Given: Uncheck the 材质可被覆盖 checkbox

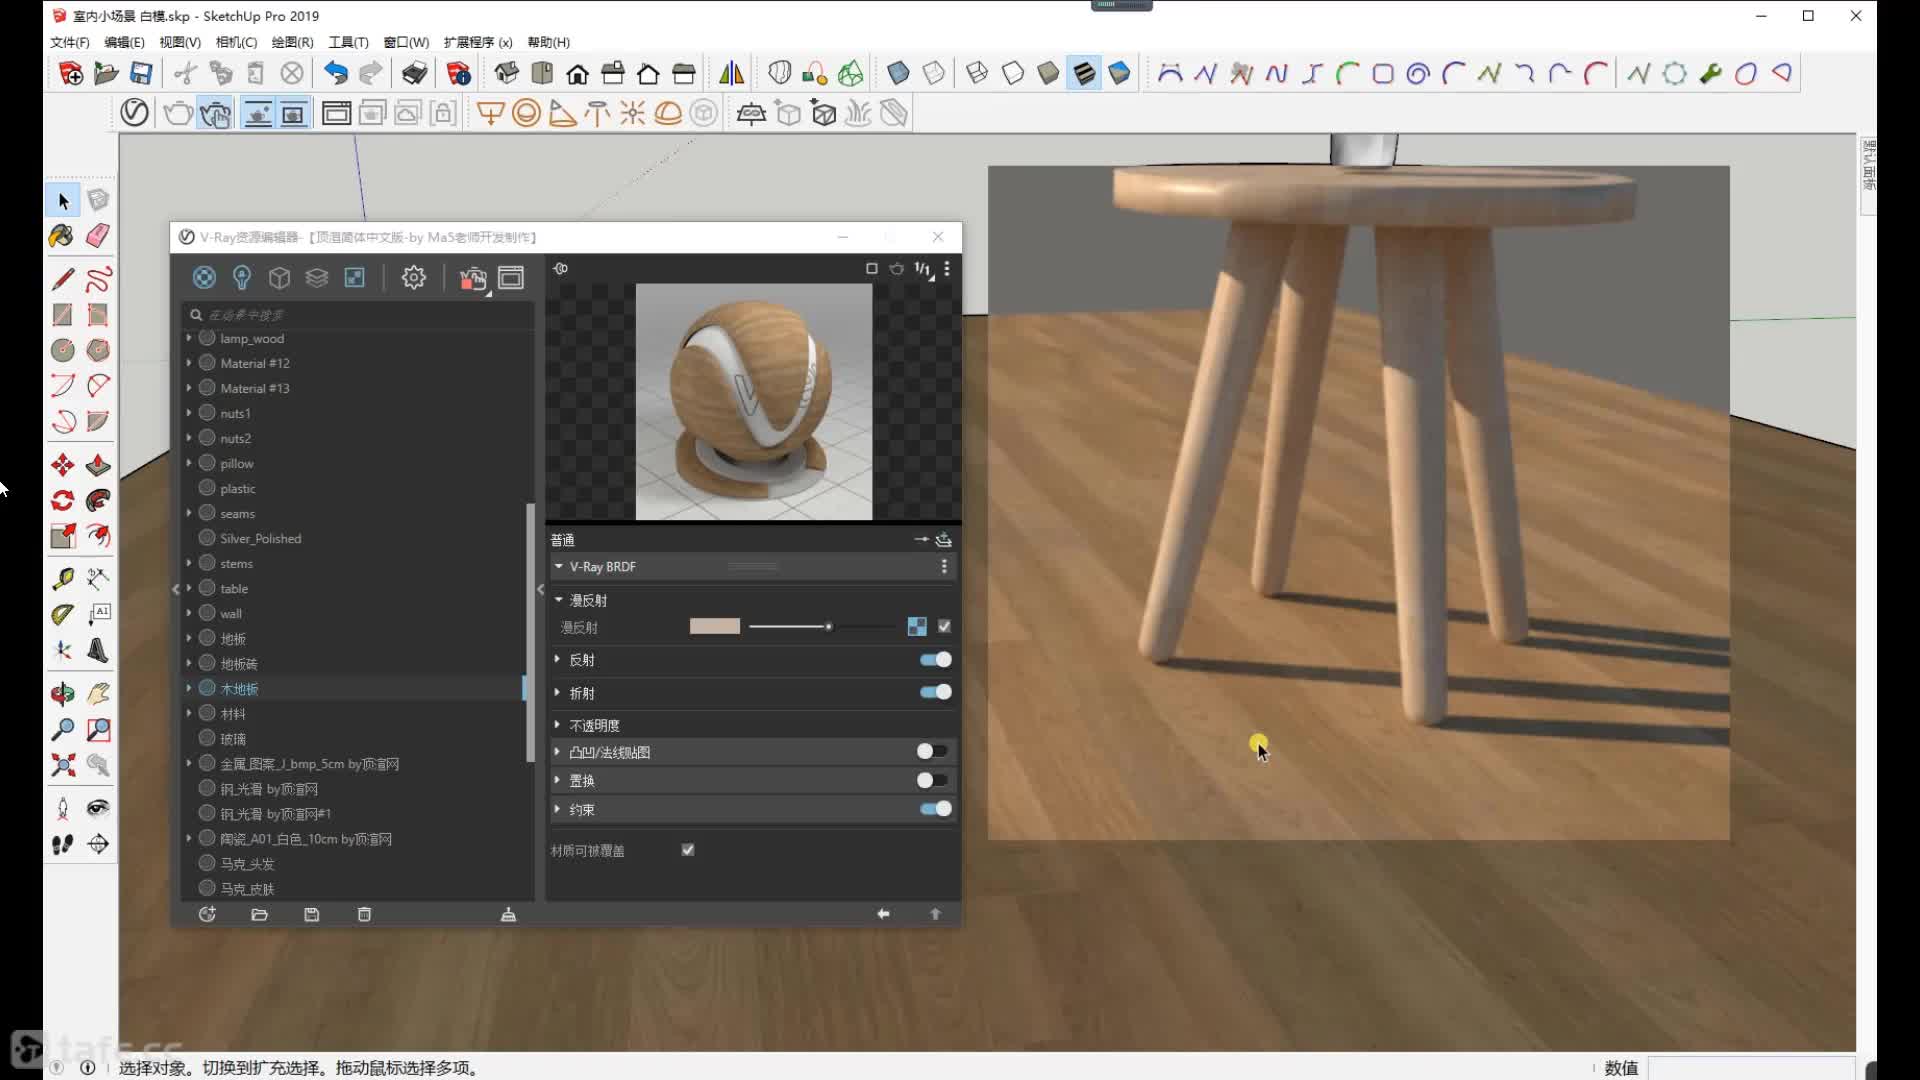Looking at the screenshot, I should [688, 850].
